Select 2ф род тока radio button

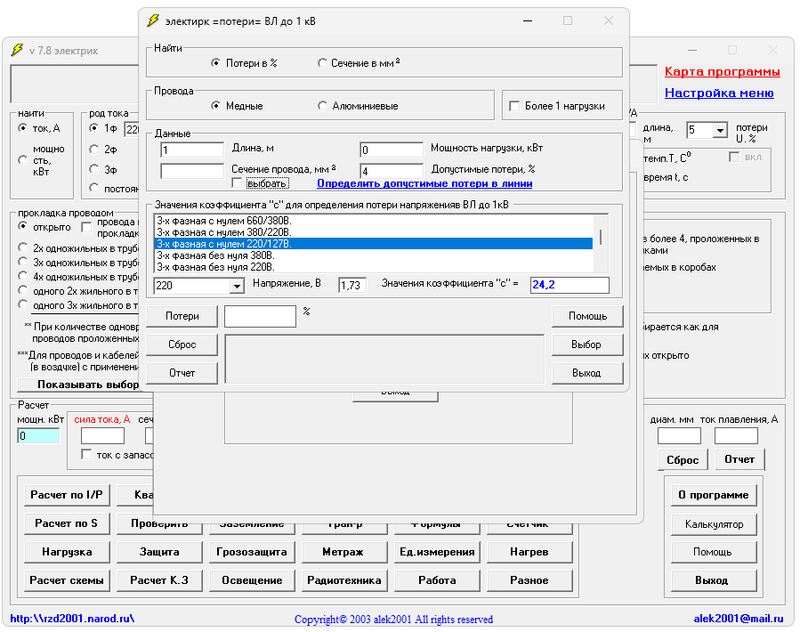[94, 149]
